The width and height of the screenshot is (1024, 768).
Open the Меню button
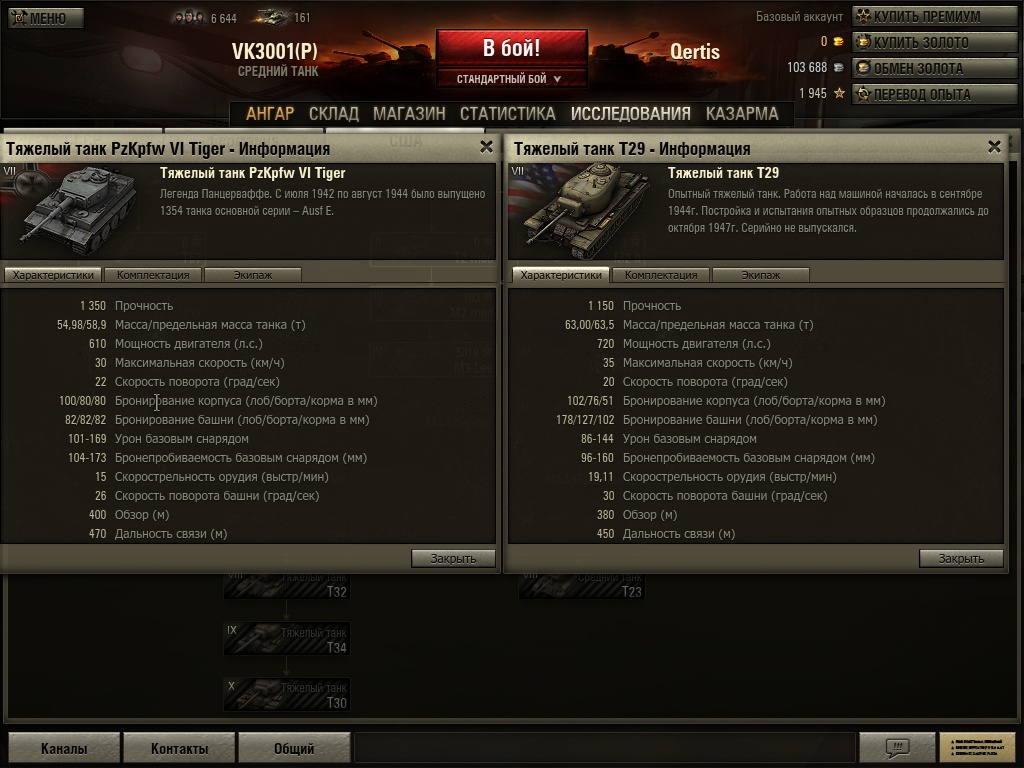click(46, 18)
